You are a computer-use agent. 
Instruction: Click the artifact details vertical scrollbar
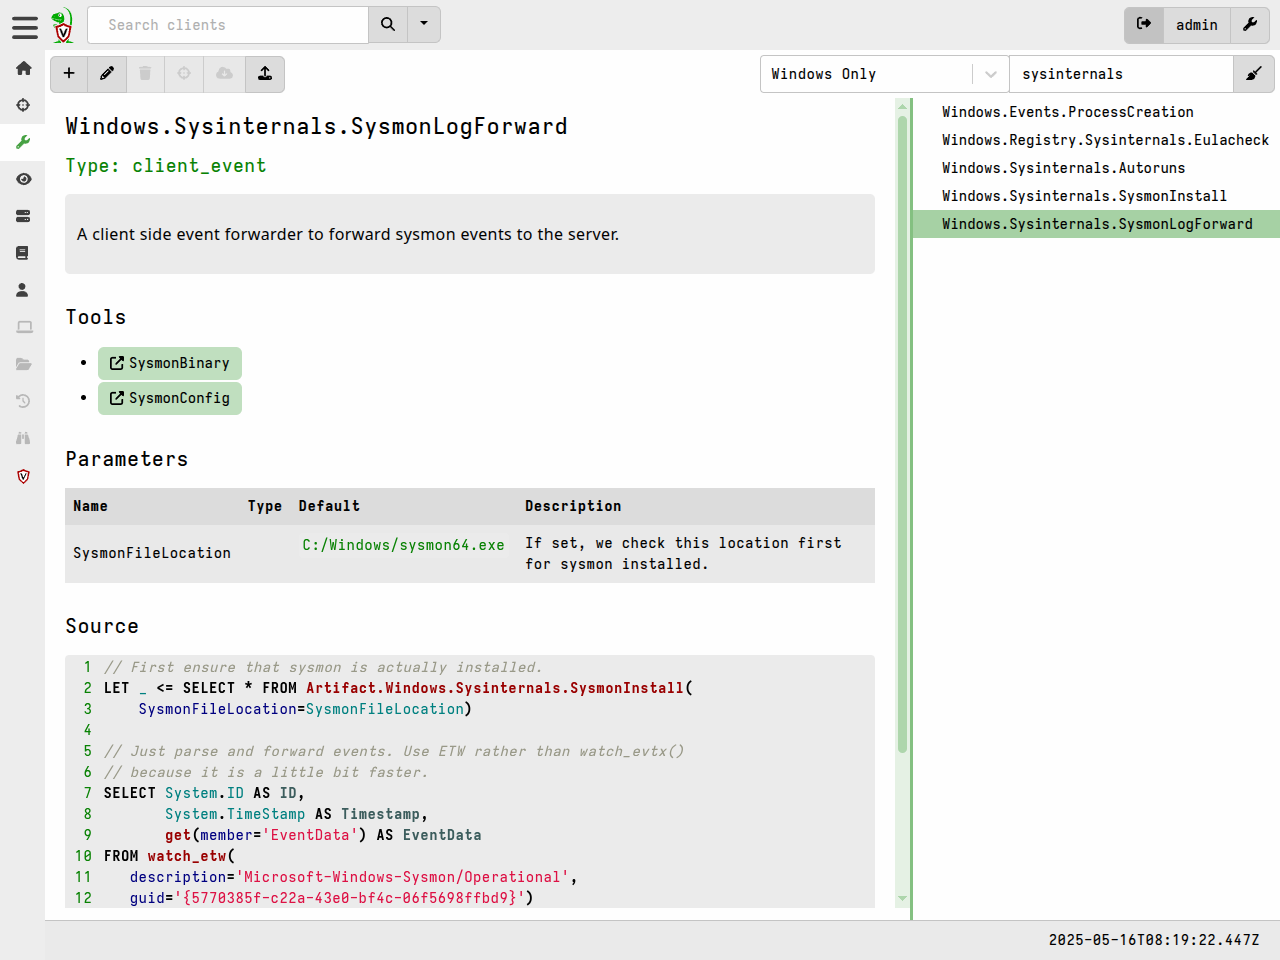[902, 434]
